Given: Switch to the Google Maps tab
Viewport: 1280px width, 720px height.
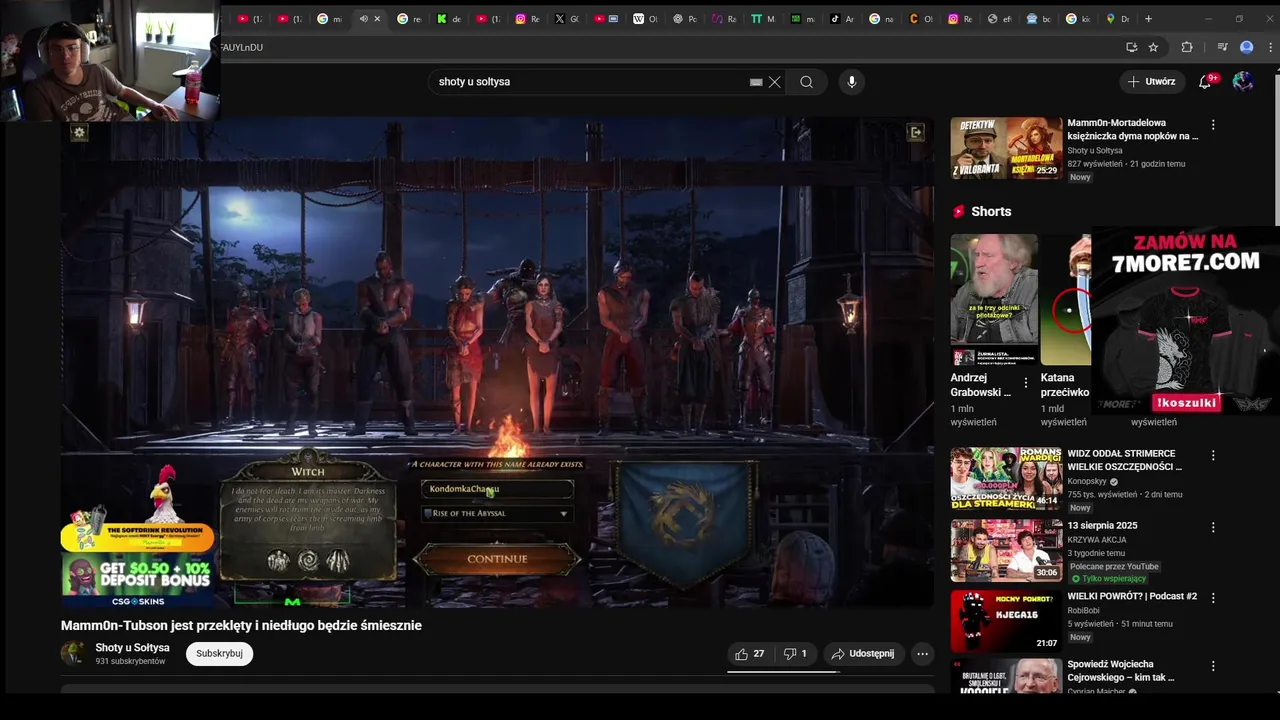Looking at the screenshot, I should 1118,19.
